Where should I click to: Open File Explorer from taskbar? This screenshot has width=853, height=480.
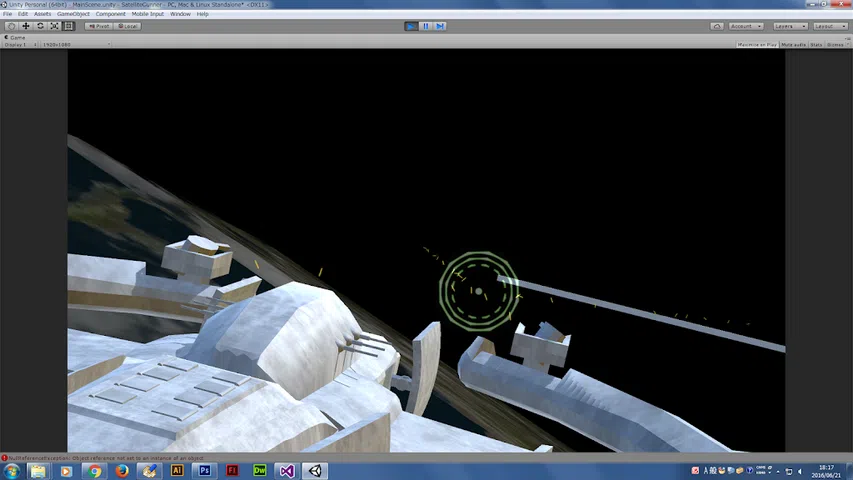pyautogui.click(x=38, y=471)
